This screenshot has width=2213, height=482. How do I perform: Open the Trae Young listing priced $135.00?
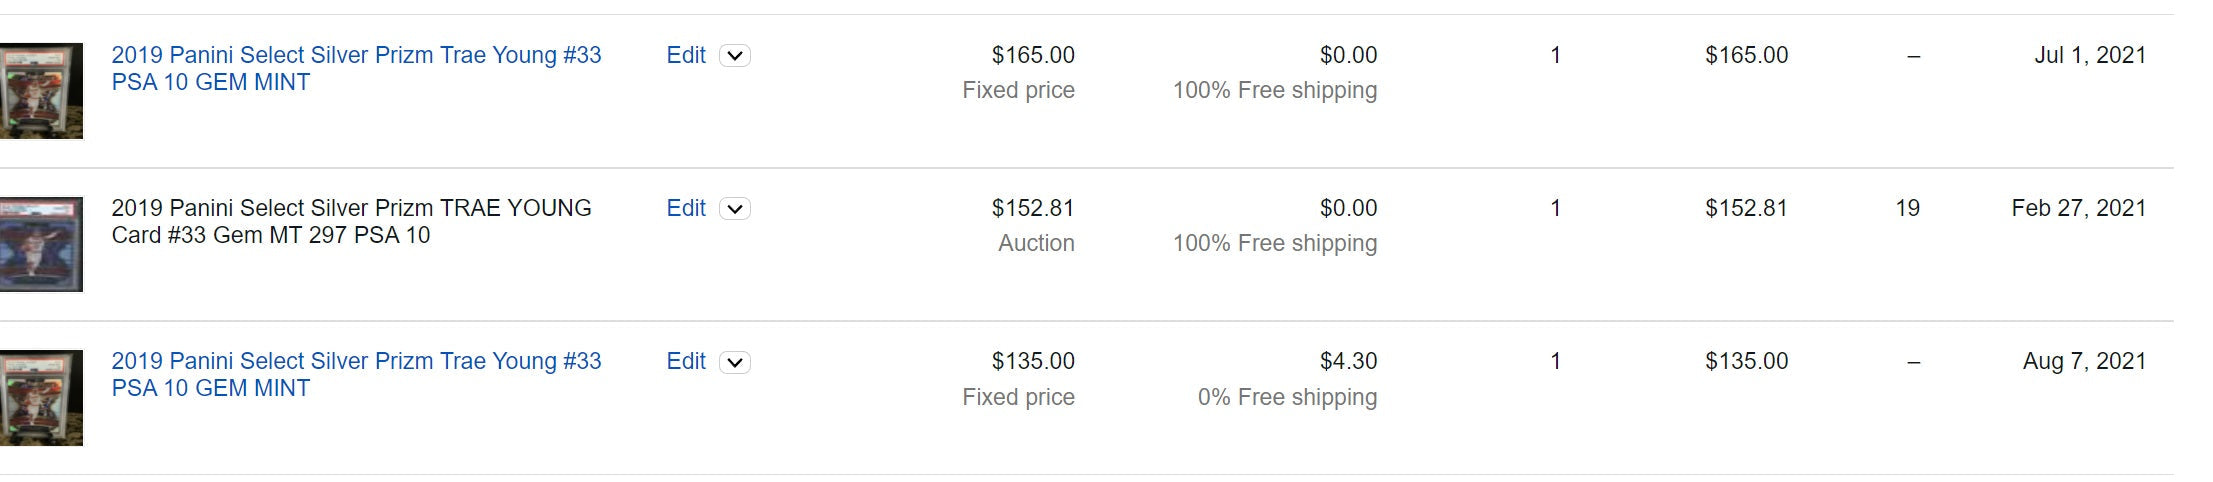pyautogui.click(x=356, y=374)
